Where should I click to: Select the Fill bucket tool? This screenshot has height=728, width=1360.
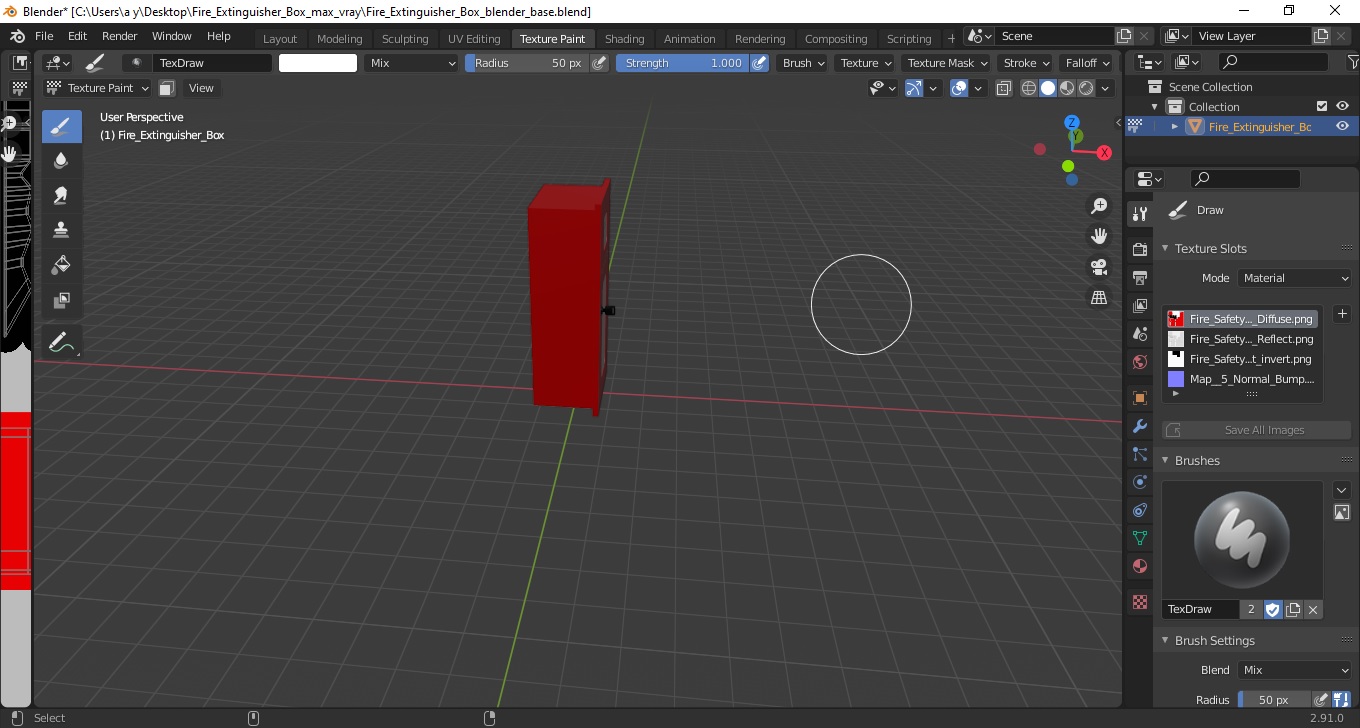(61, 264)
